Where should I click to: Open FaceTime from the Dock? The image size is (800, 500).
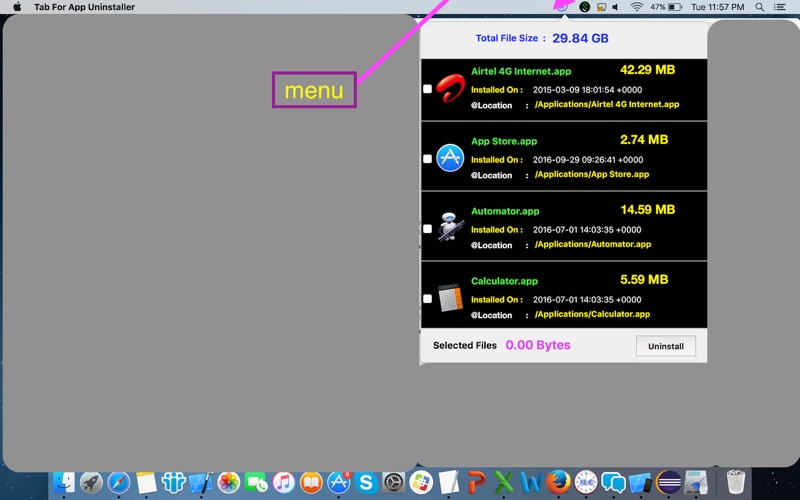256,482
